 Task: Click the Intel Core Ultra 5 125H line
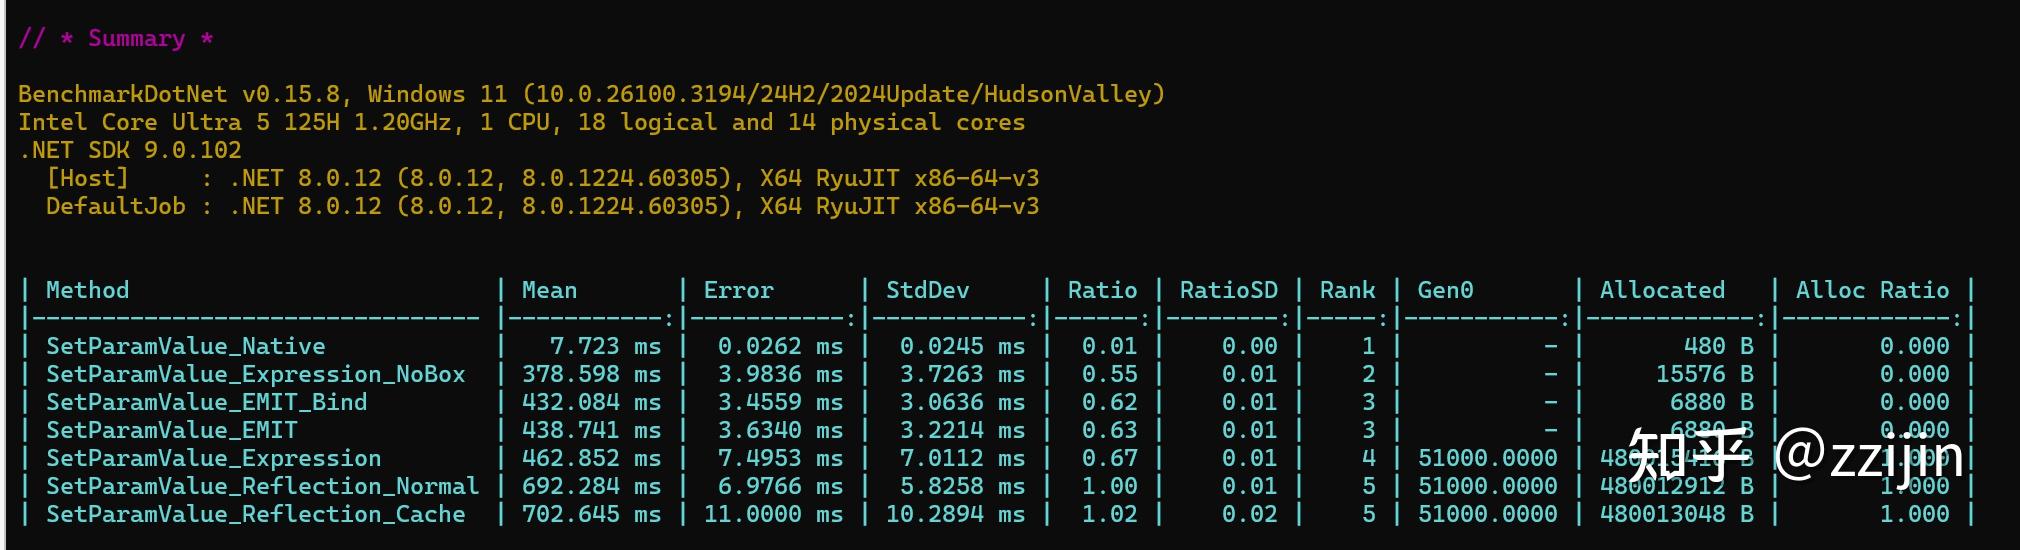click(522, 123)
